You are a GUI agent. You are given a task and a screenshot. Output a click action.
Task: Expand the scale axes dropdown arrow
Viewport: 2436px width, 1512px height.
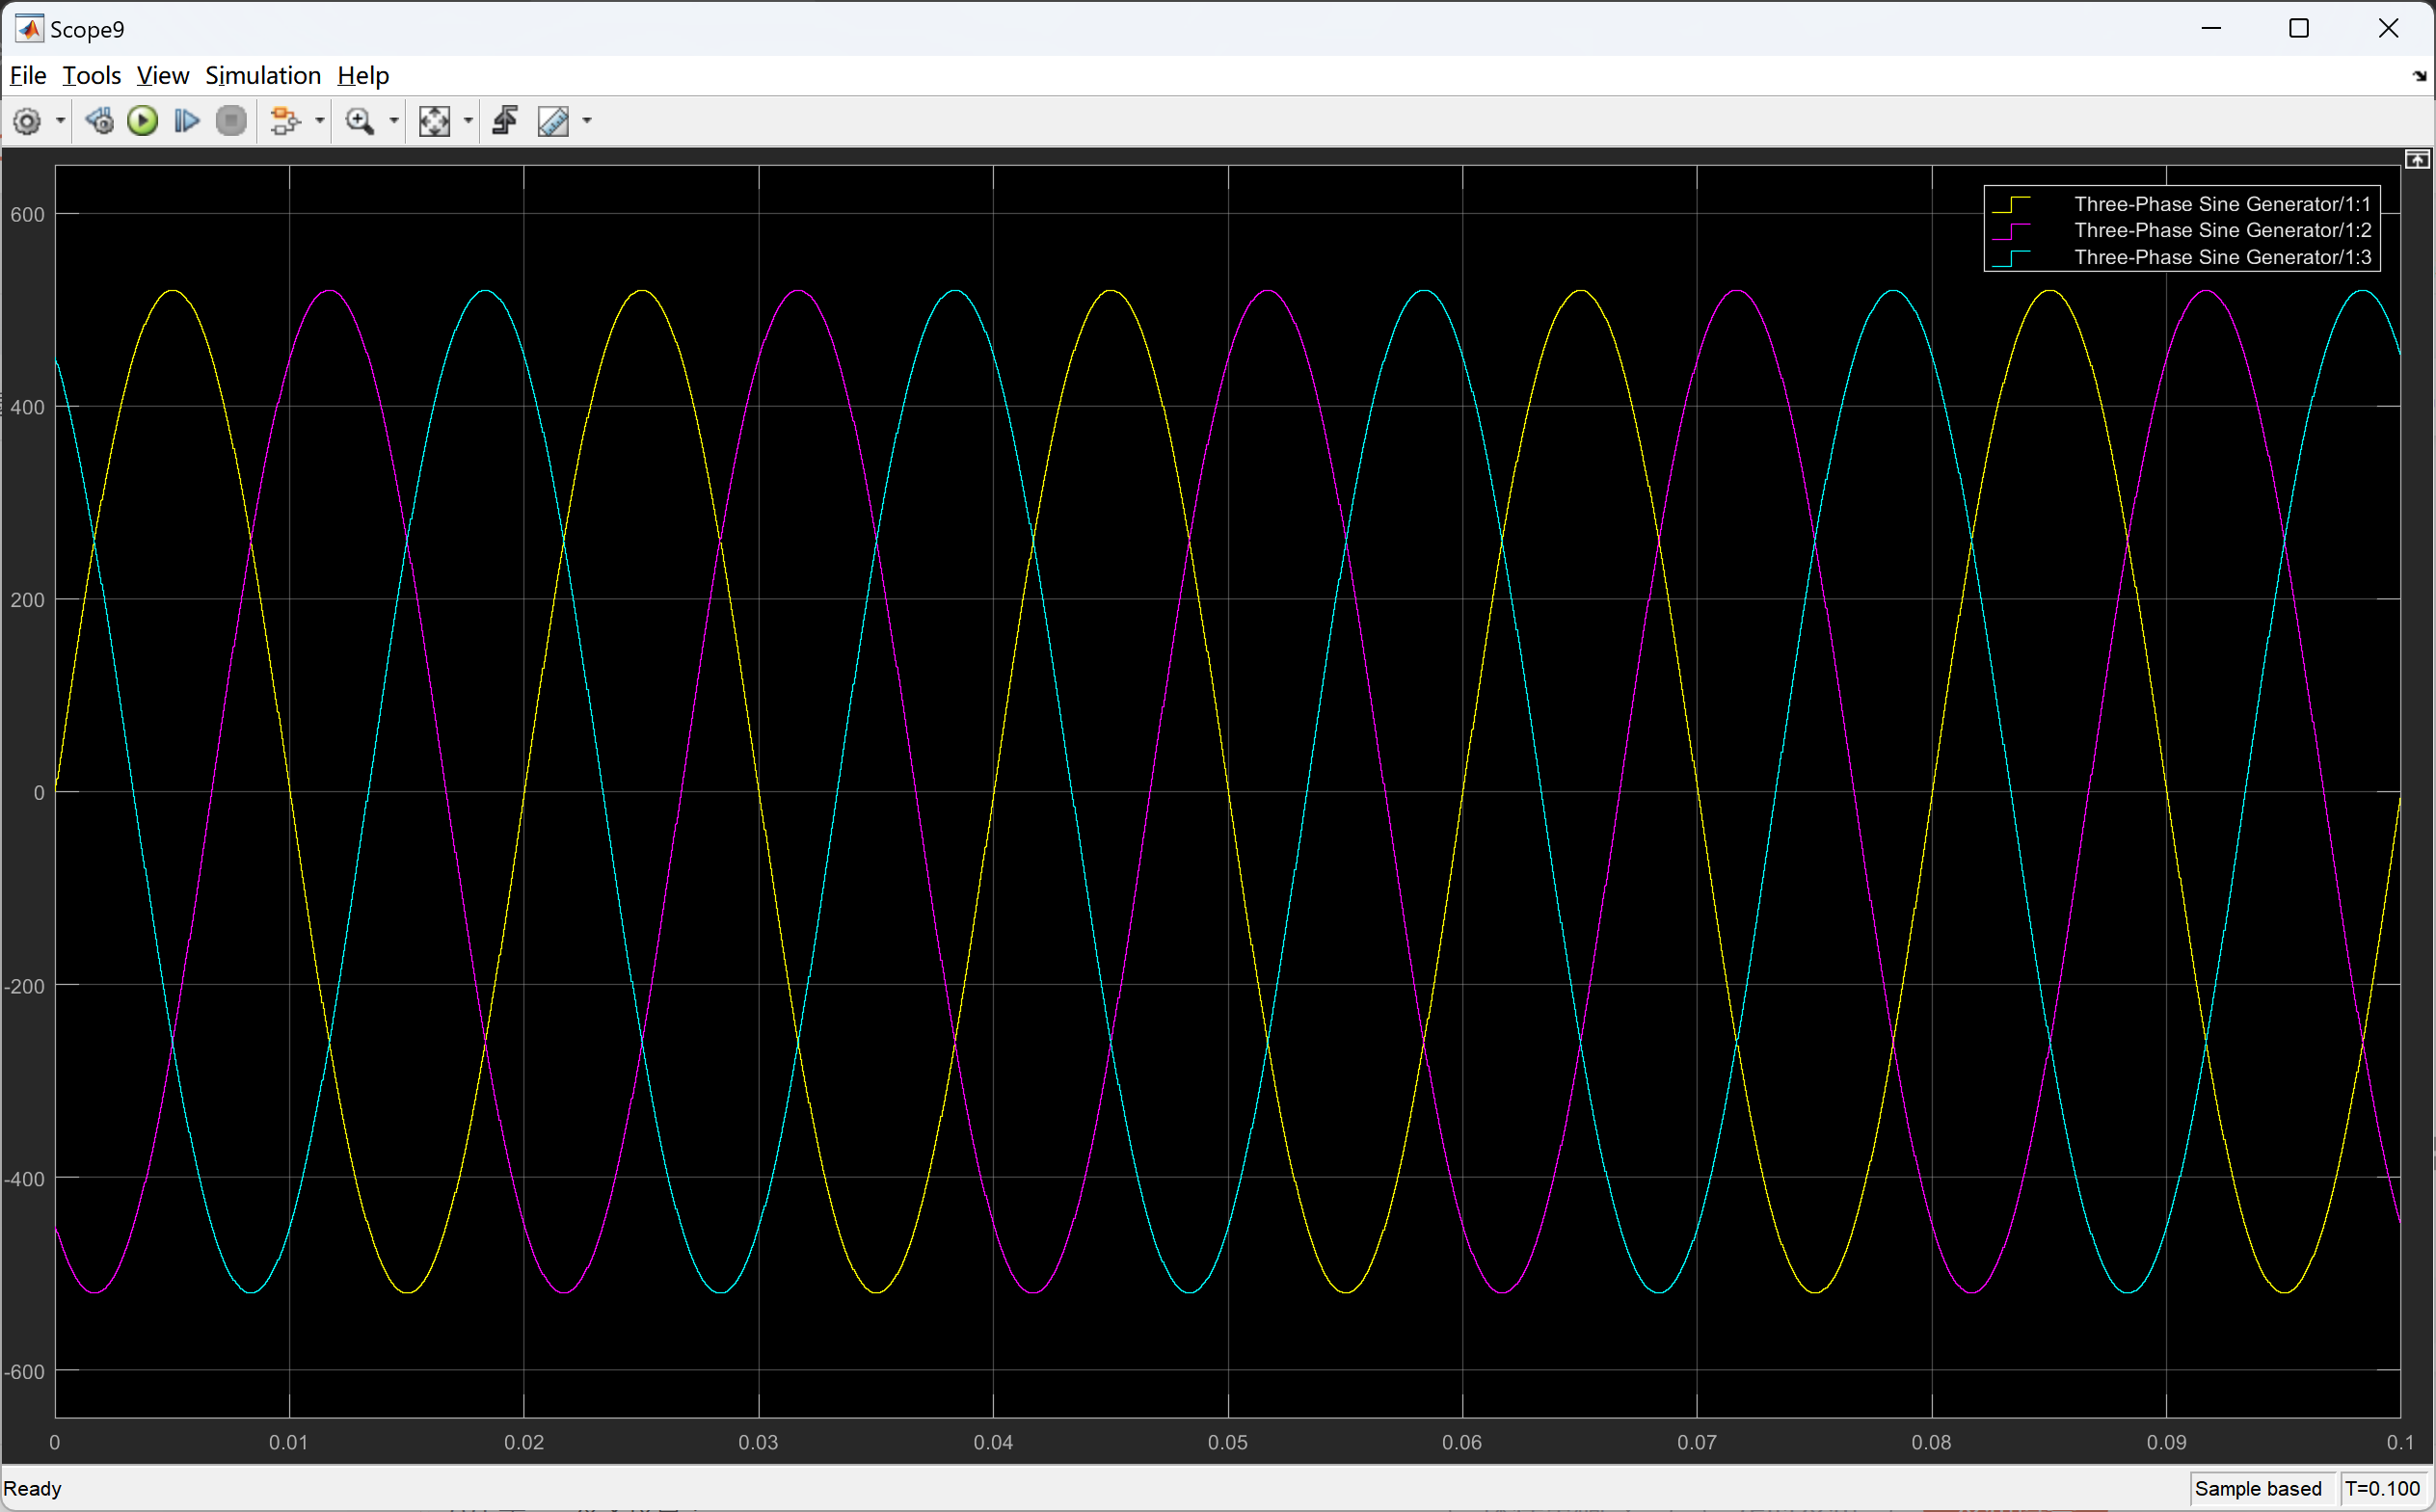click(x=468, y=121)
